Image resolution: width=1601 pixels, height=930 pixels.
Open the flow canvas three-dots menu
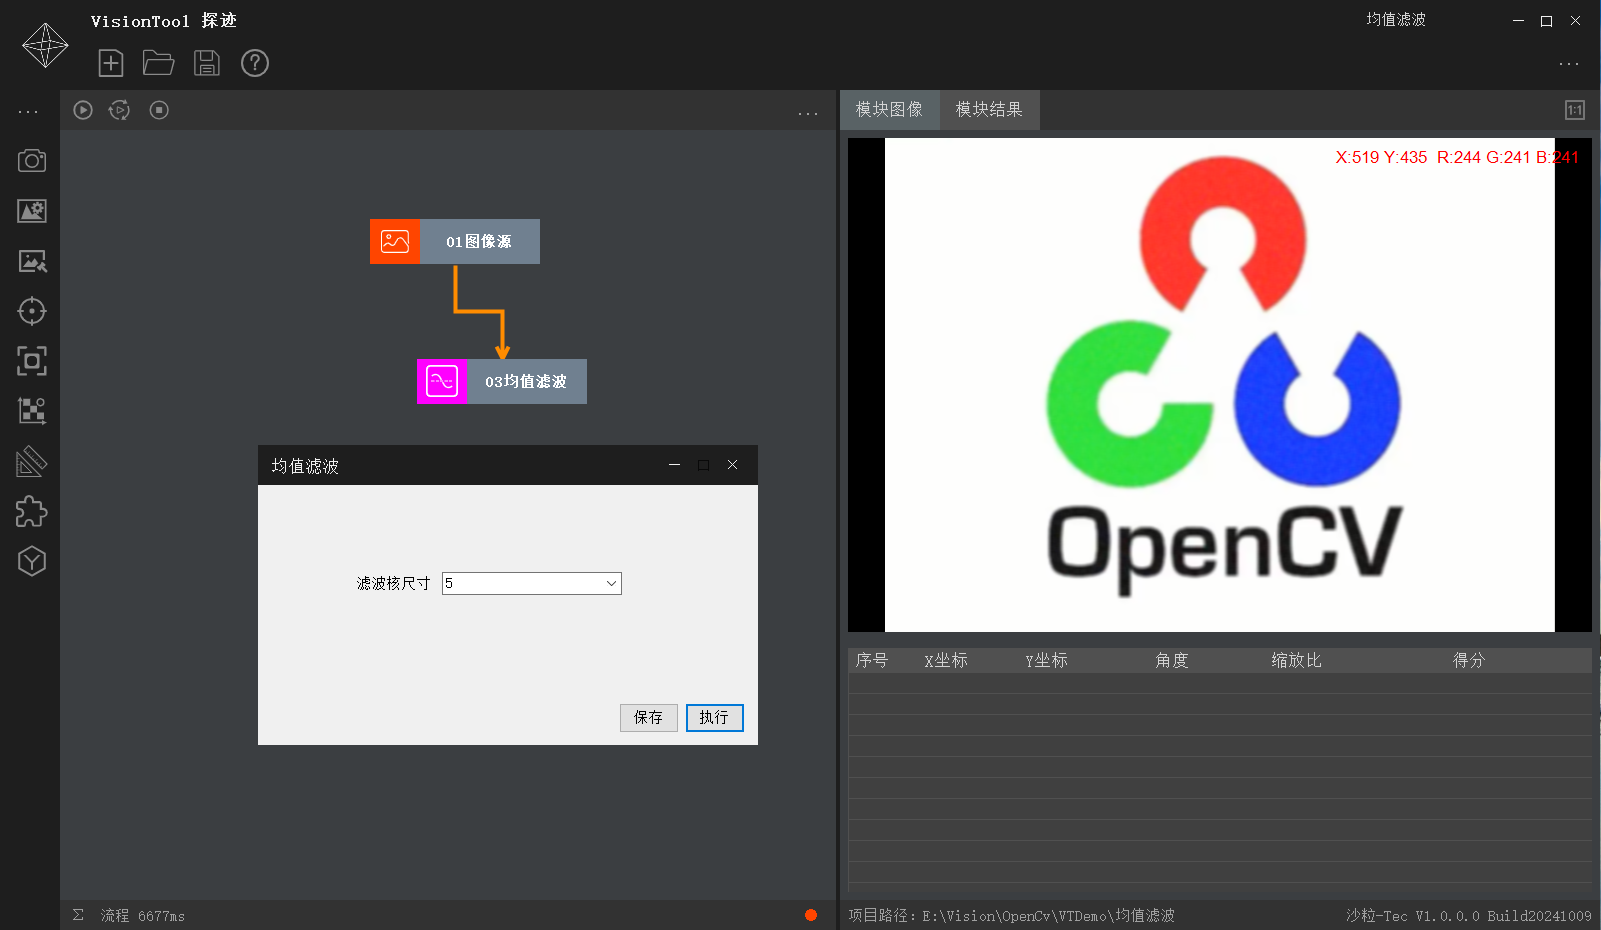coord(808,114)
